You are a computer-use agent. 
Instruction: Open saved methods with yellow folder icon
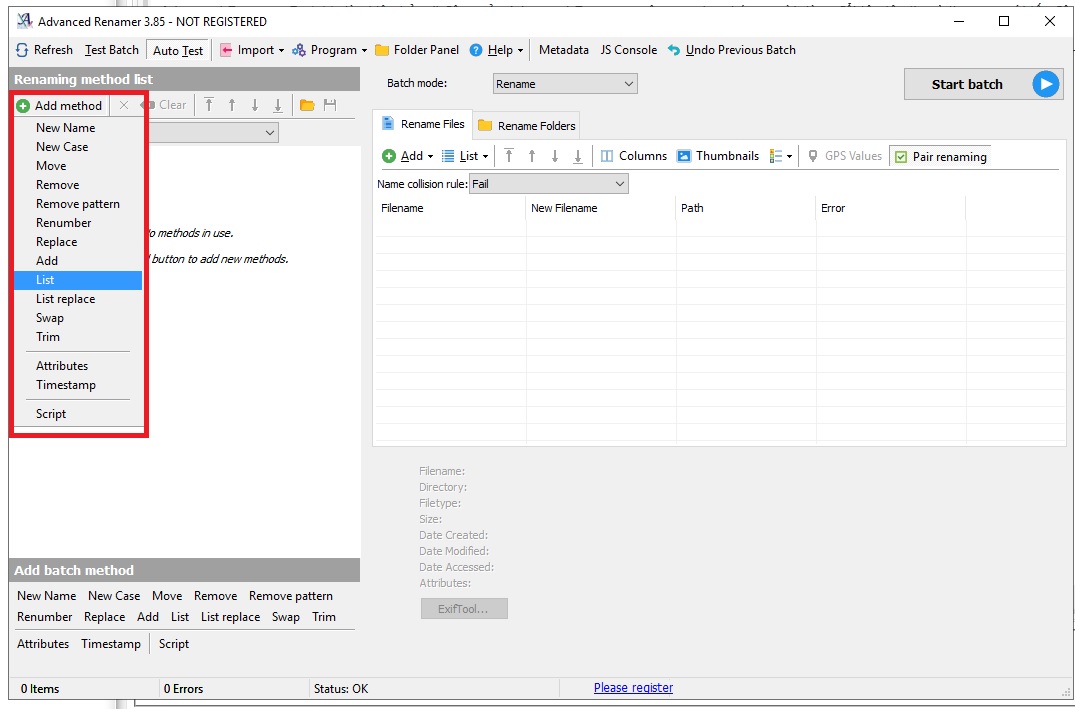pos(307,105)
